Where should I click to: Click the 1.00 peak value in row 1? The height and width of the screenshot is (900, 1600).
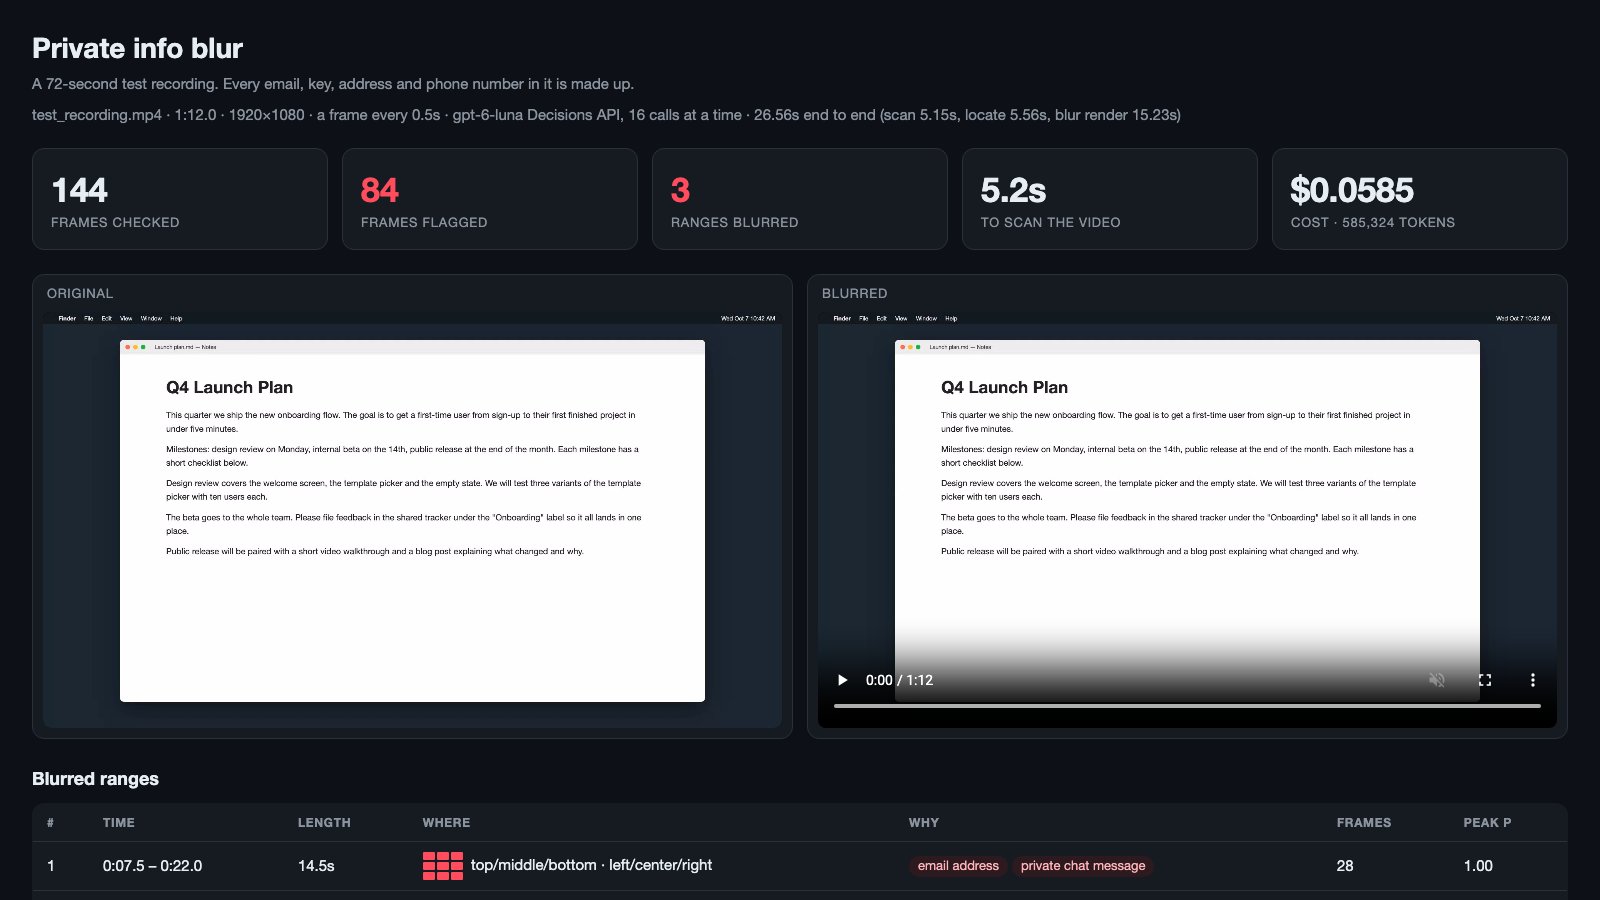[1478, 866]
